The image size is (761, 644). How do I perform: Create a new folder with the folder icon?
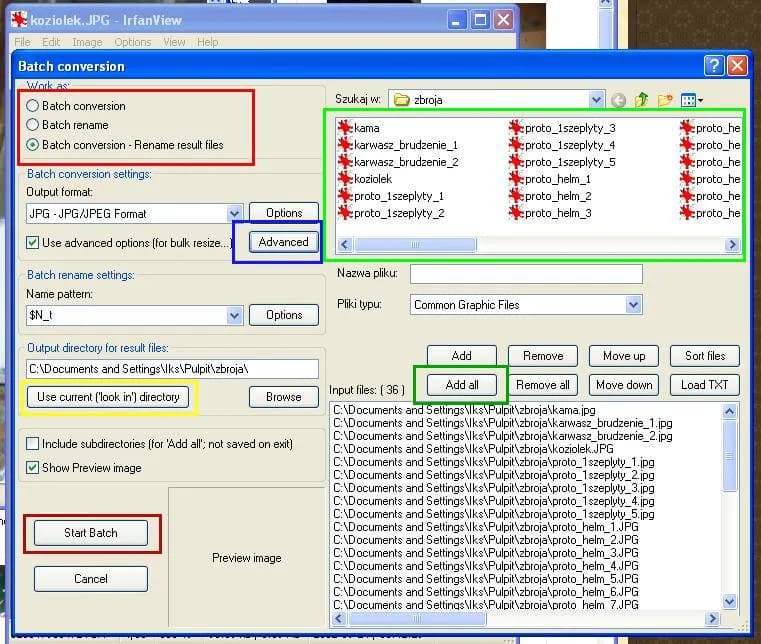(x=664, y=100)
